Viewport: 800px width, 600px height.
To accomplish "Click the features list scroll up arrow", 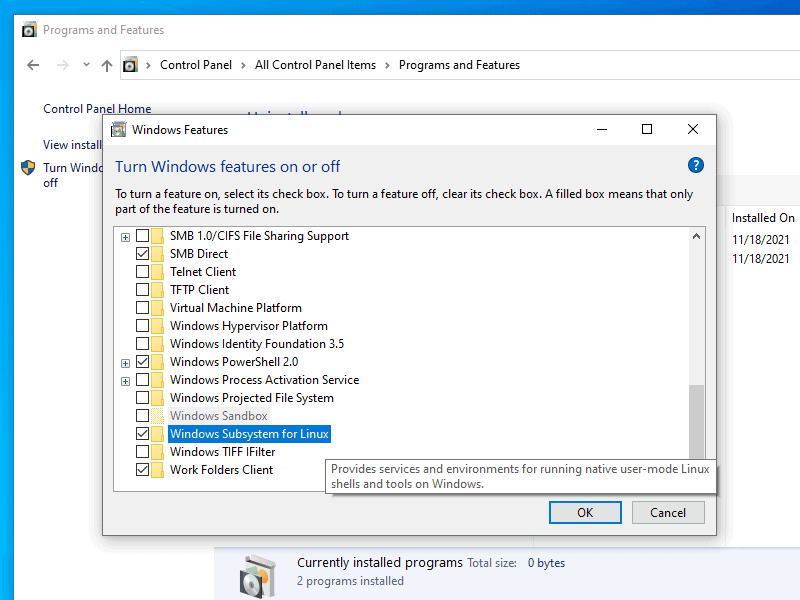I will point(696,236).
